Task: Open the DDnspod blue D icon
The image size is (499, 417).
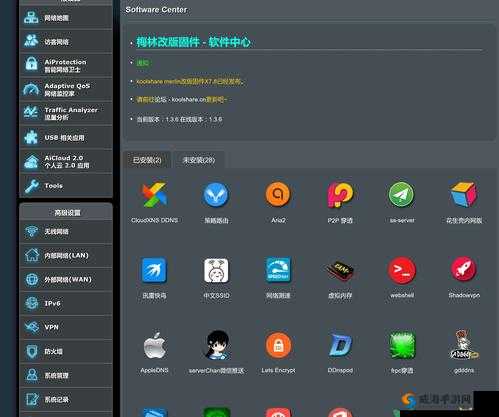Action: (340, 345)
